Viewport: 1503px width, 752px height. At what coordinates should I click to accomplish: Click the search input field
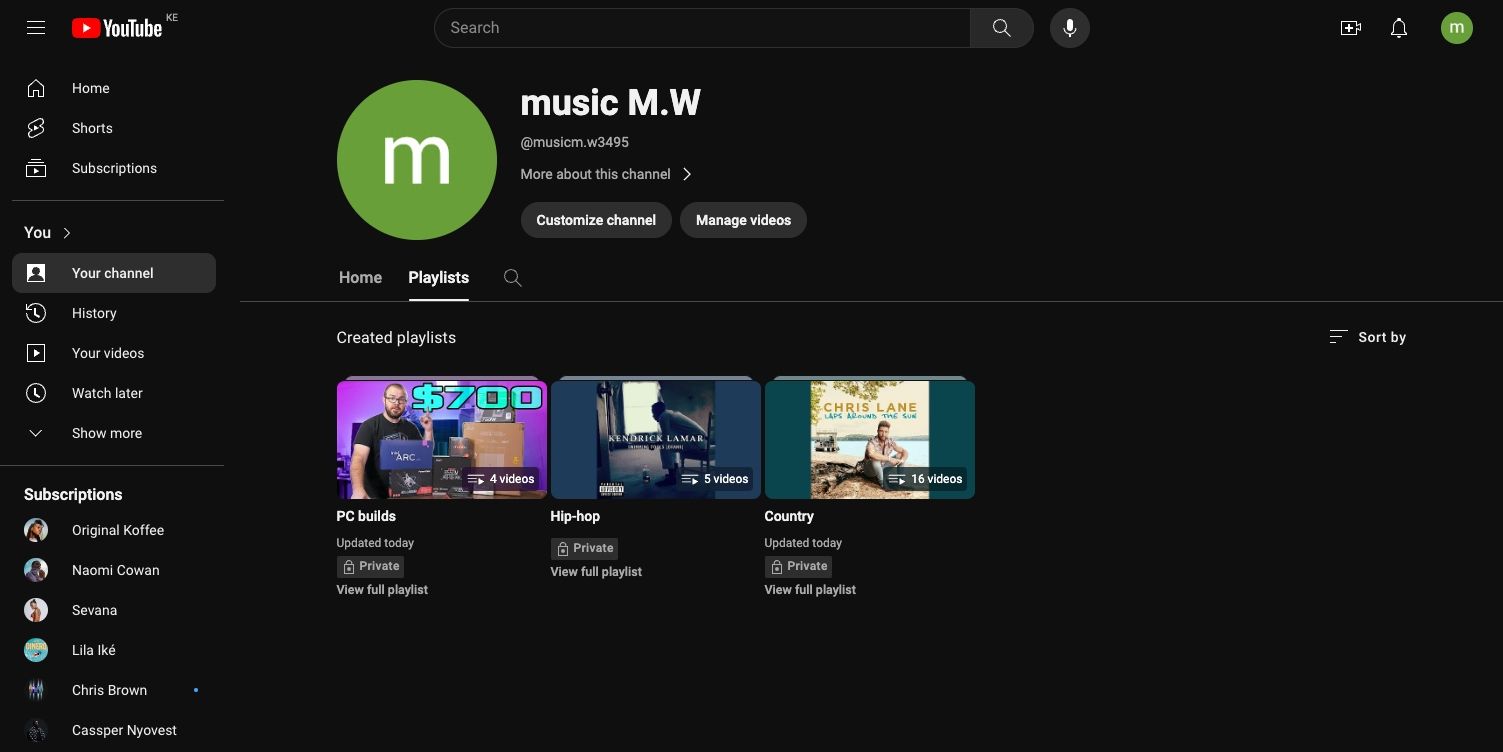tap(700, 27)
